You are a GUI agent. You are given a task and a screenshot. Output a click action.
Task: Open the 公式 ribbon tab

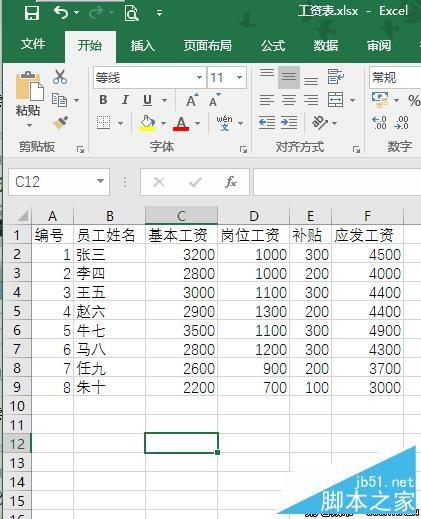click(273, 45)
